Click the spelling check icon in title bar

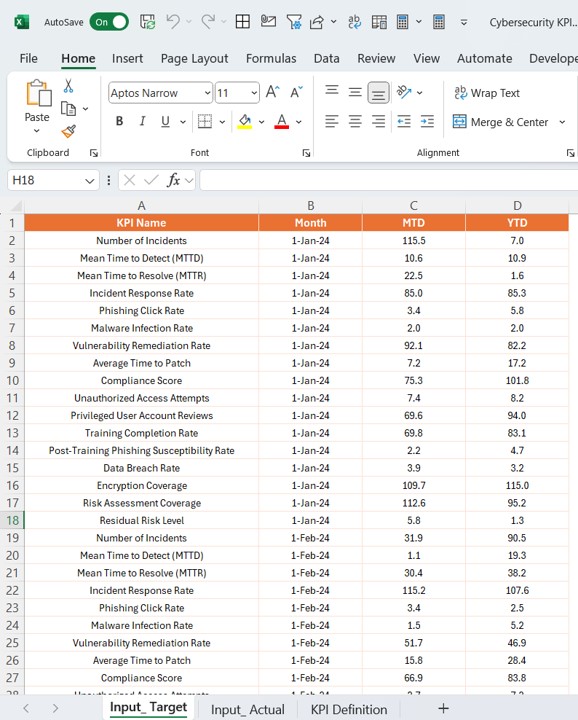pos(354,22)
